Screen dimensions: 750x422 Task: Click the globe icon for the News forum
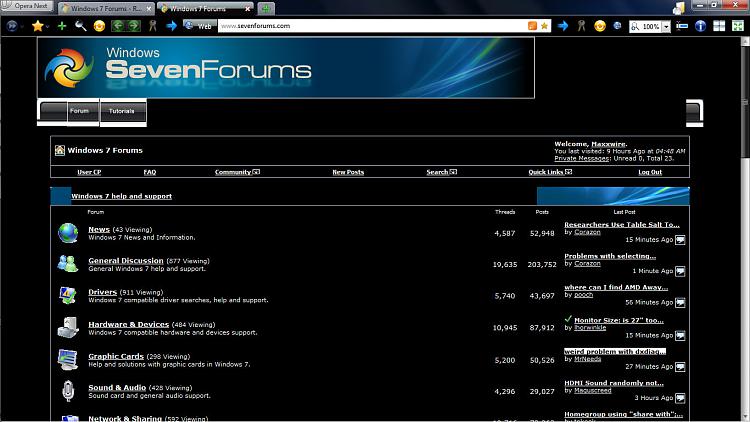coord(68,233)
